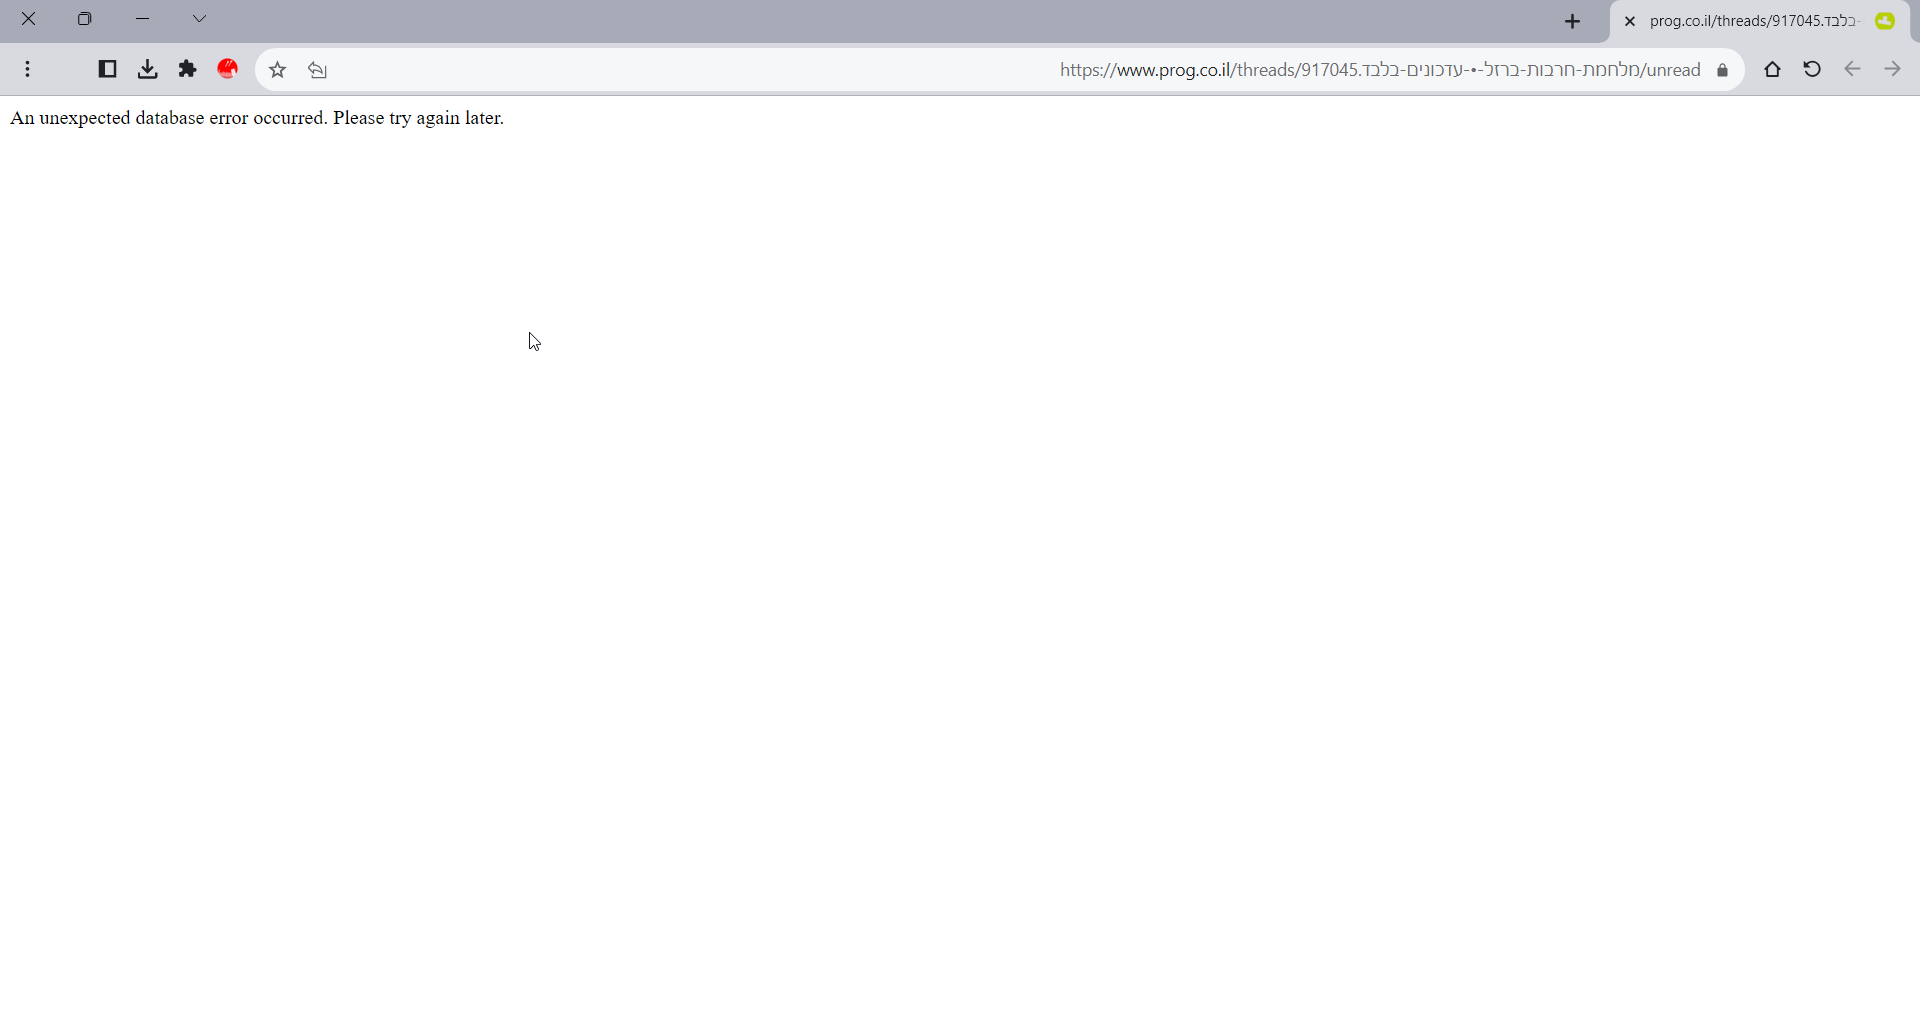Open a new tab with plus button
1920x1020 pixels.
[1573, 21]
